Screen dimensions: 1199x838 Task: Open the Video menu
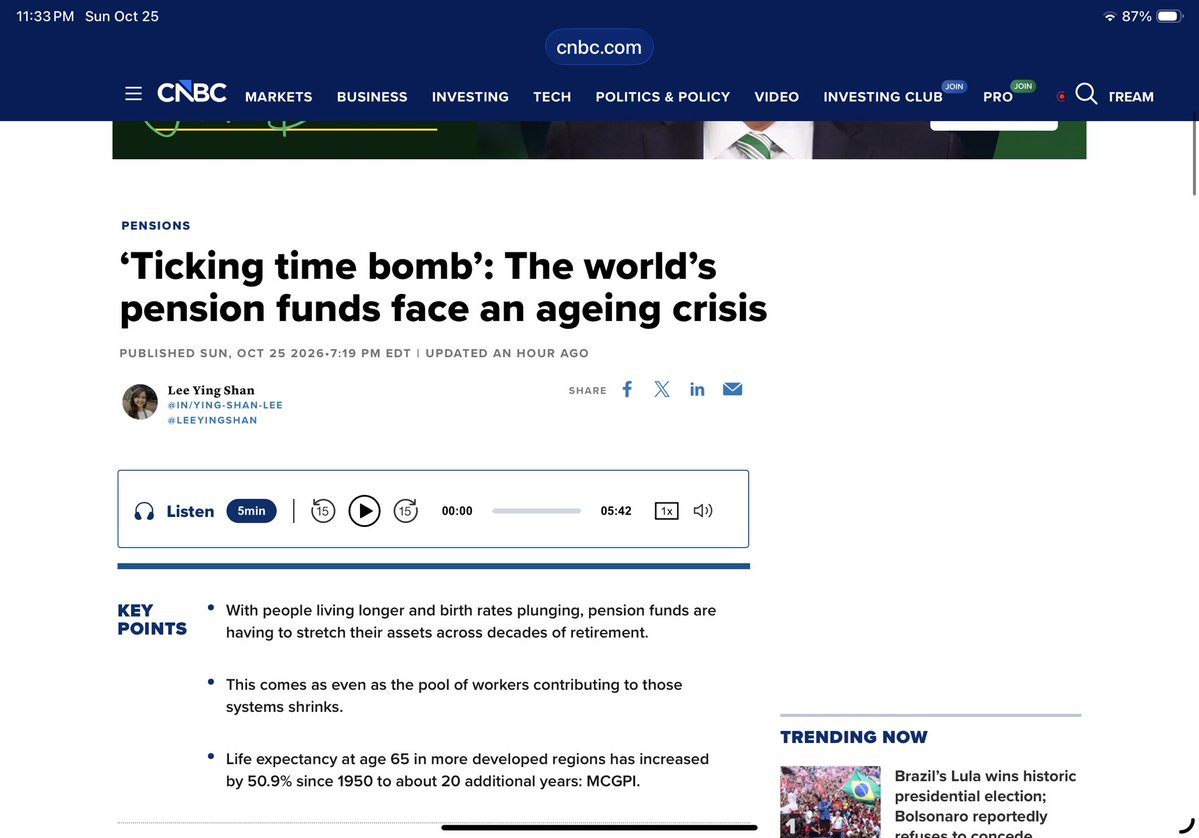[x=777, y=97]
